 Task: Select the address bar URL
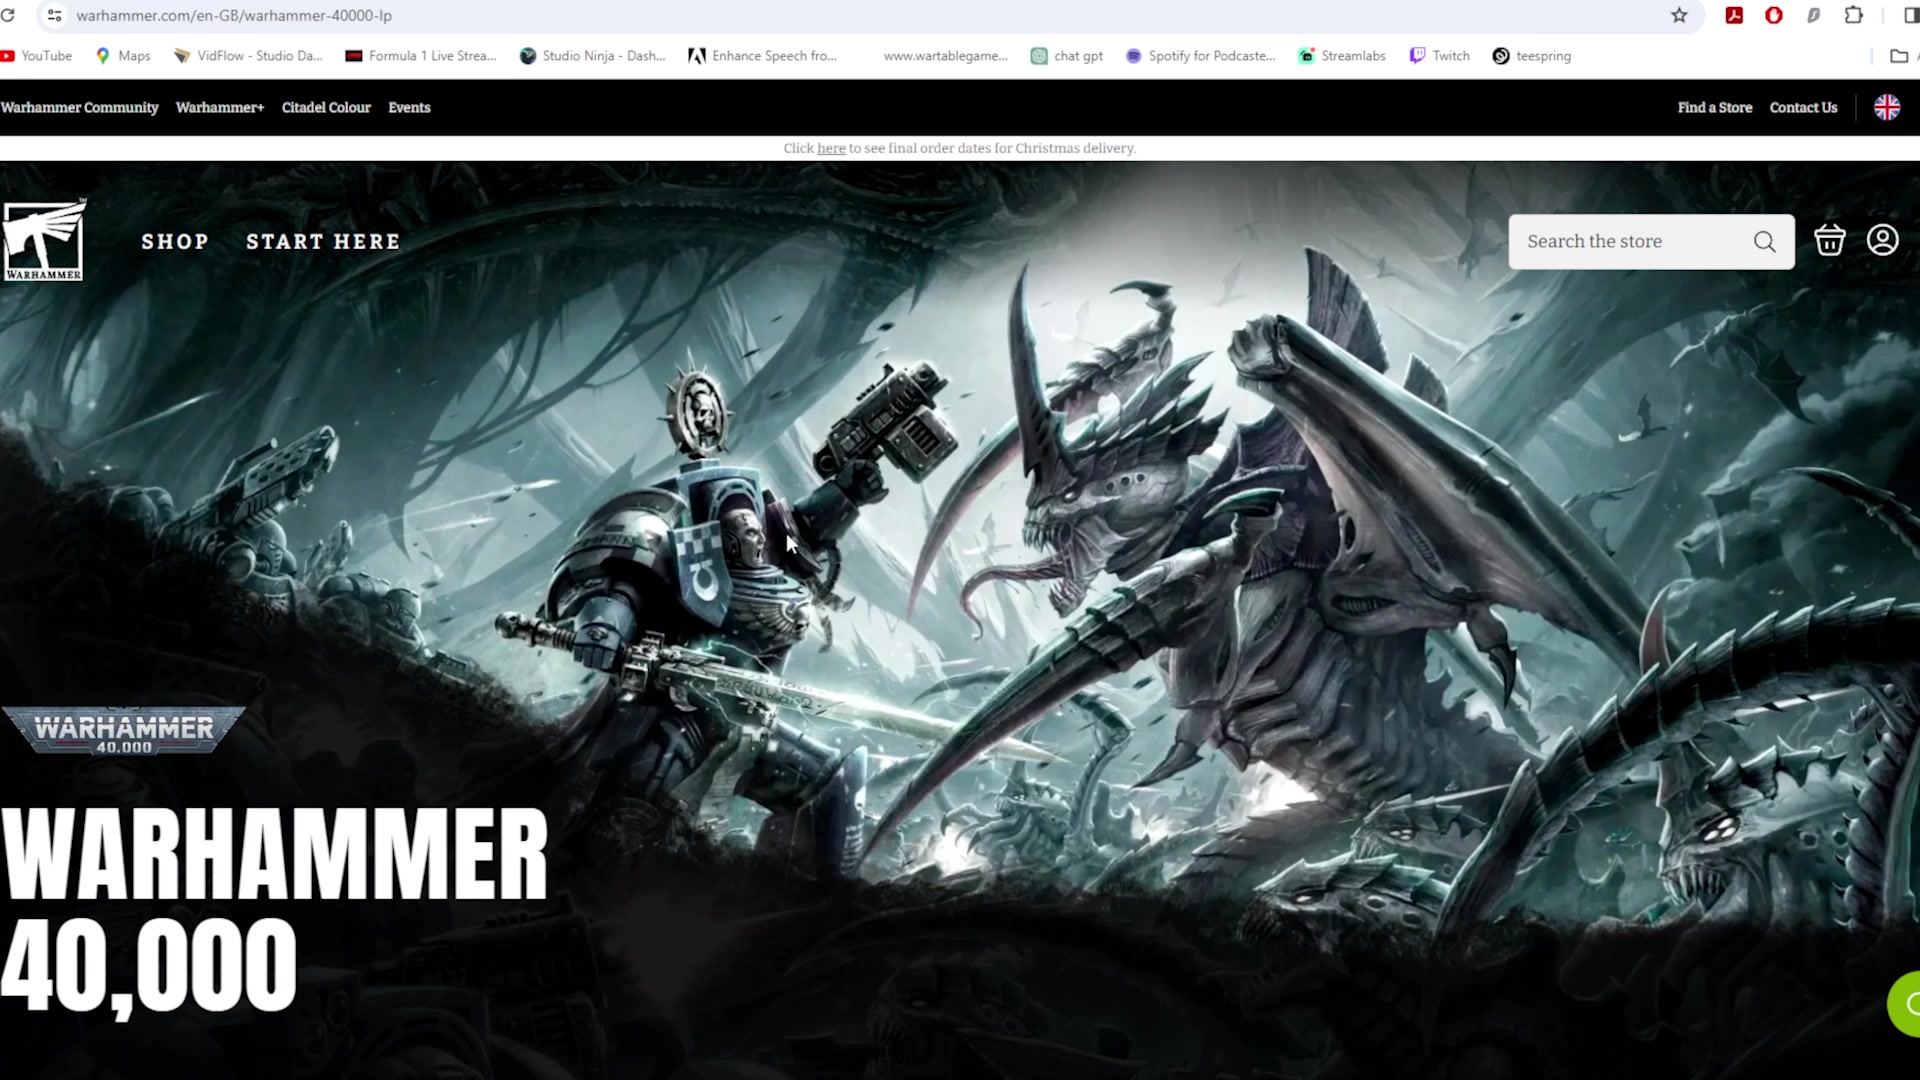(234, 15)
